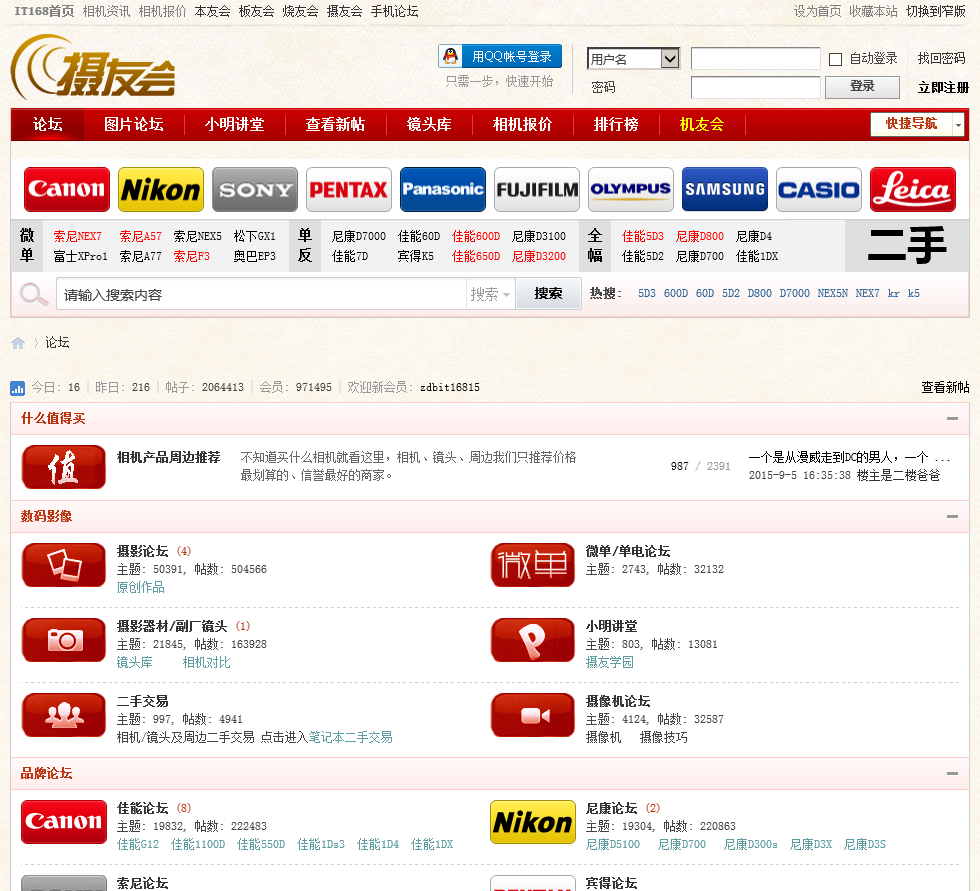Click the large 二手 banner
The height and width of the screenshot is (891, 980).
click(x=907, y=246)
